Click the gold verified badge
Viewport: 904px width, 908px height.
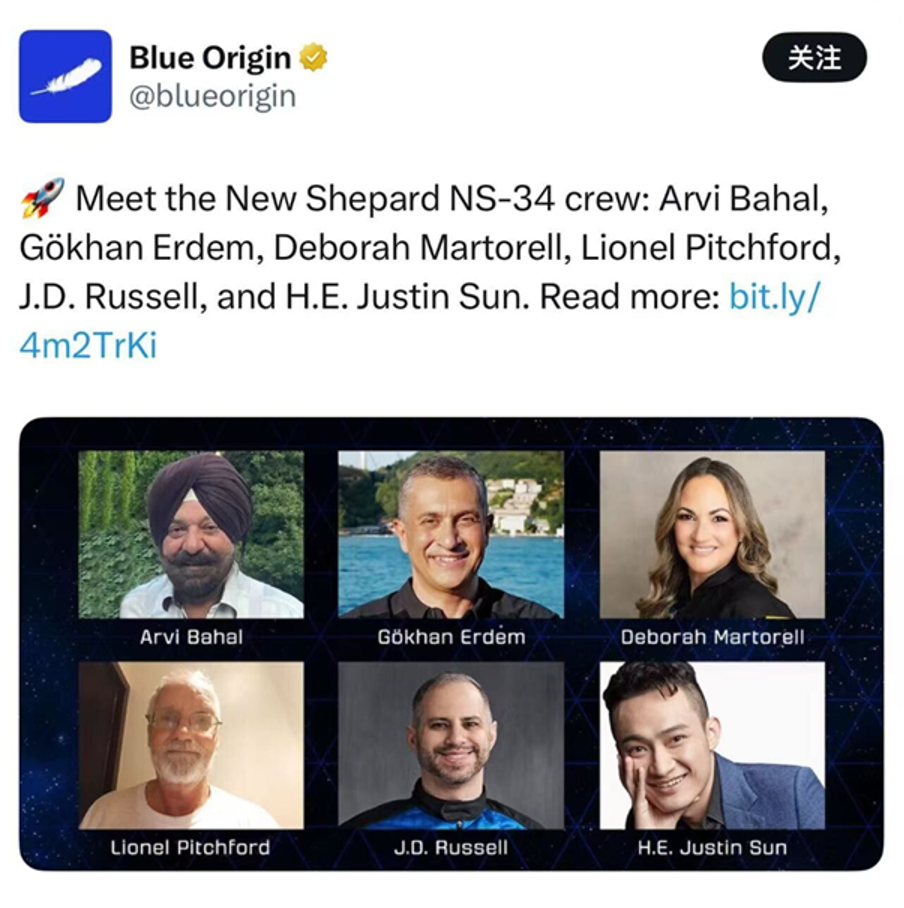coord(314,59)
